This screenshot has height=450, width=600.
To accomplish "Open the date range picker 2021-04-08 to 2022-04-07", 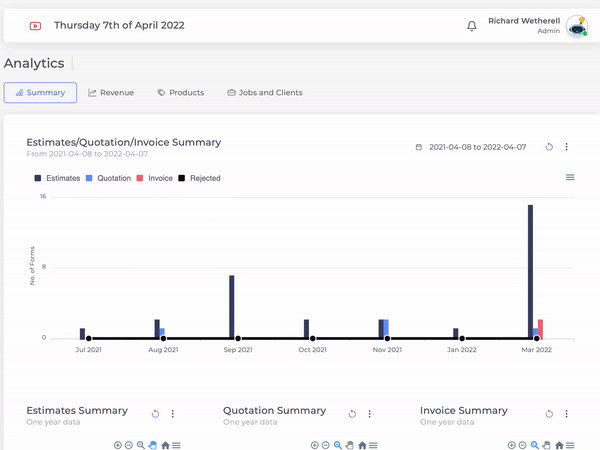I will (x=471, y=147).
